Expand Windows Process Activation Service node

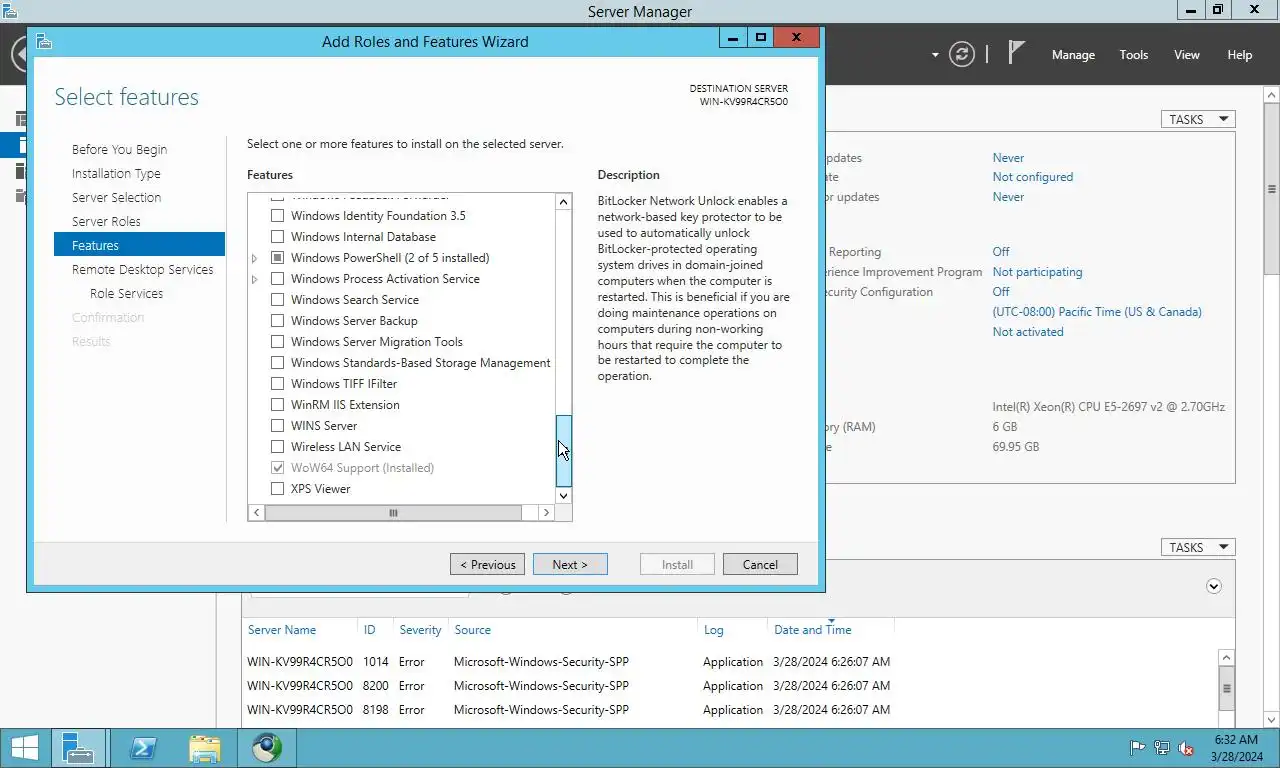tap(255, 279)
